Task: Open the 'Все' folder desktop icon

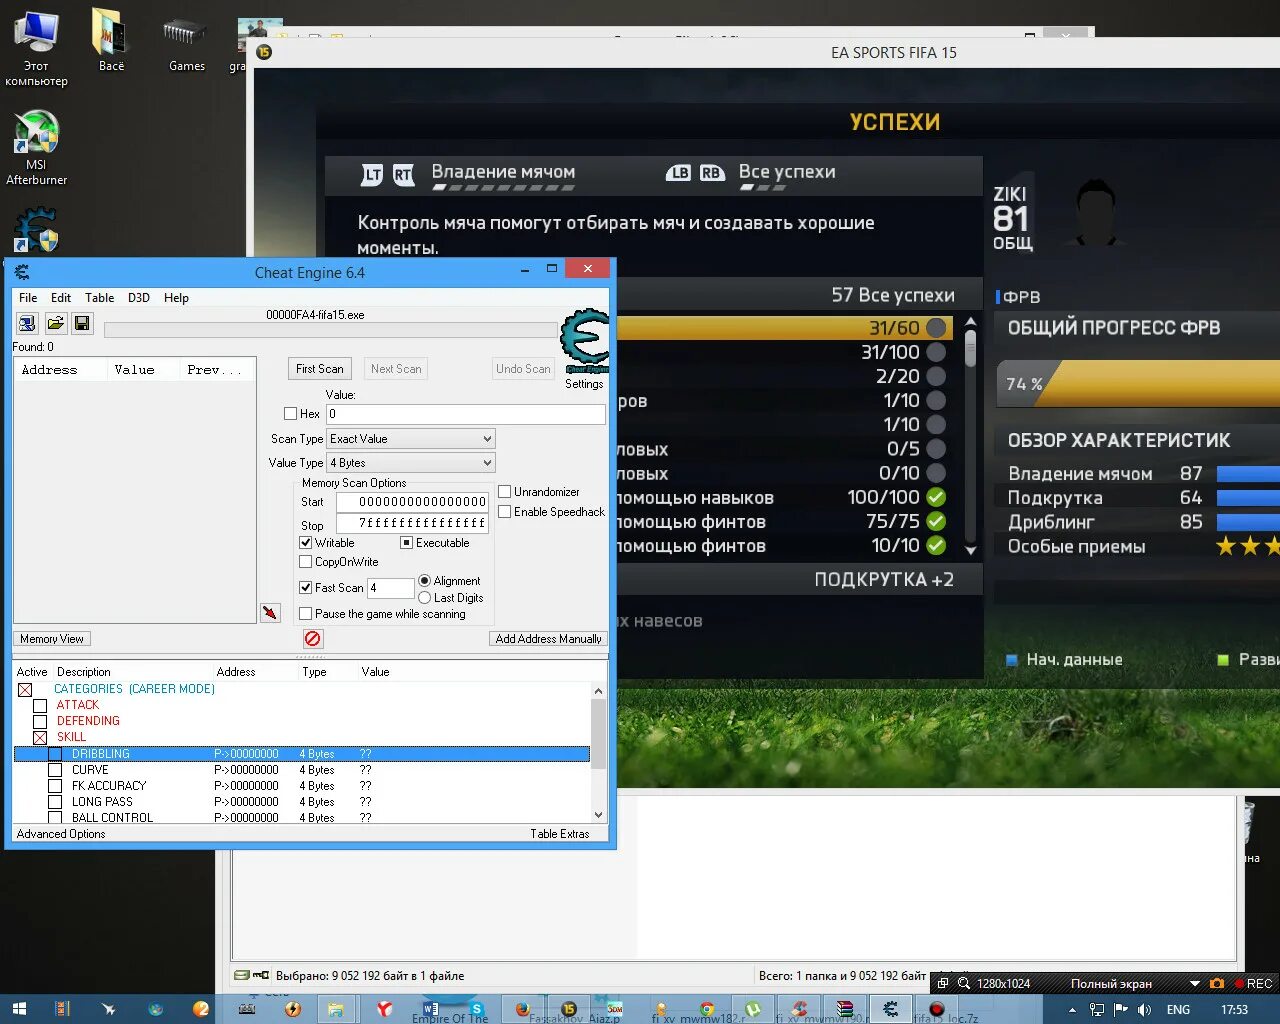Action: click(x=111, y=40)
